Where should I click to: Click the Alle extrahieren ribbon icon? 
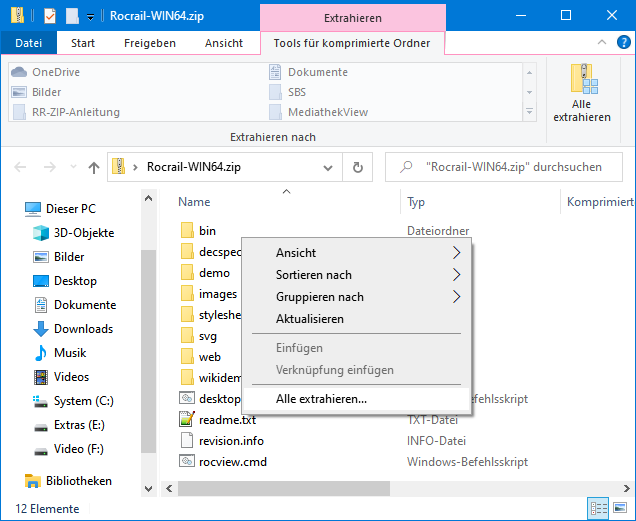click(582, 92)
